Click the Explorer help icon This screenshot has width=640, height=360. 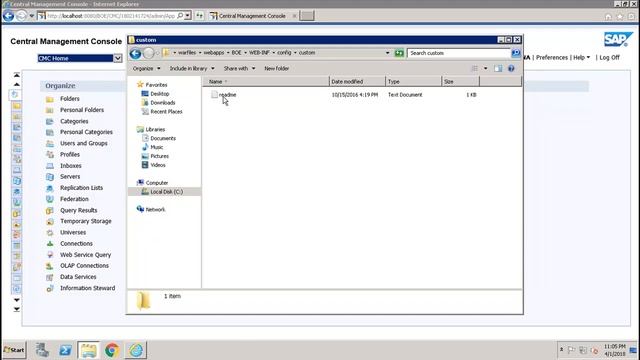click(511, 69)
